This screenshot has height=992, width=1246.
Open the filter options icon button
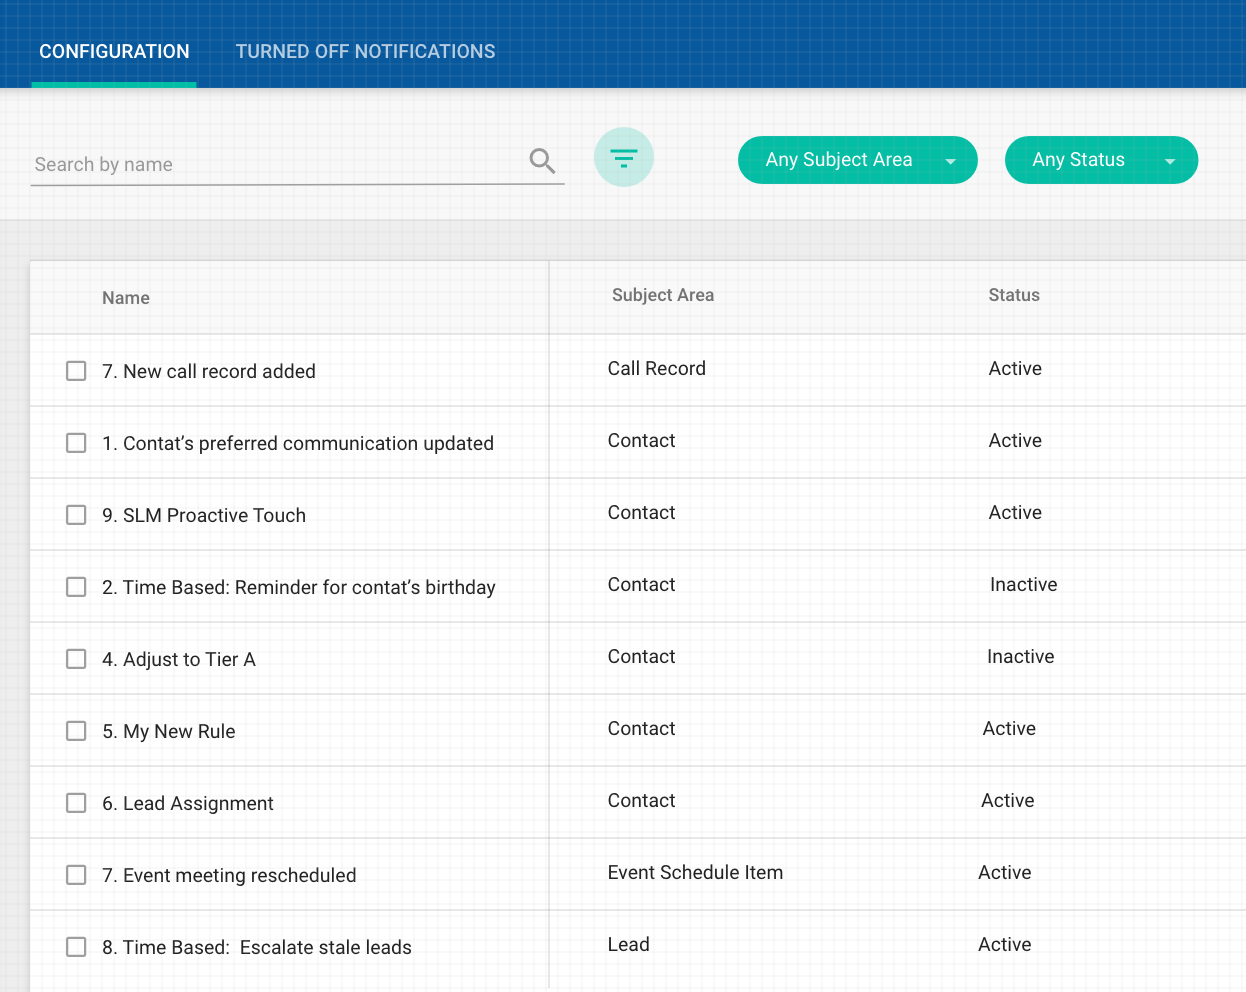coord(624,157)
